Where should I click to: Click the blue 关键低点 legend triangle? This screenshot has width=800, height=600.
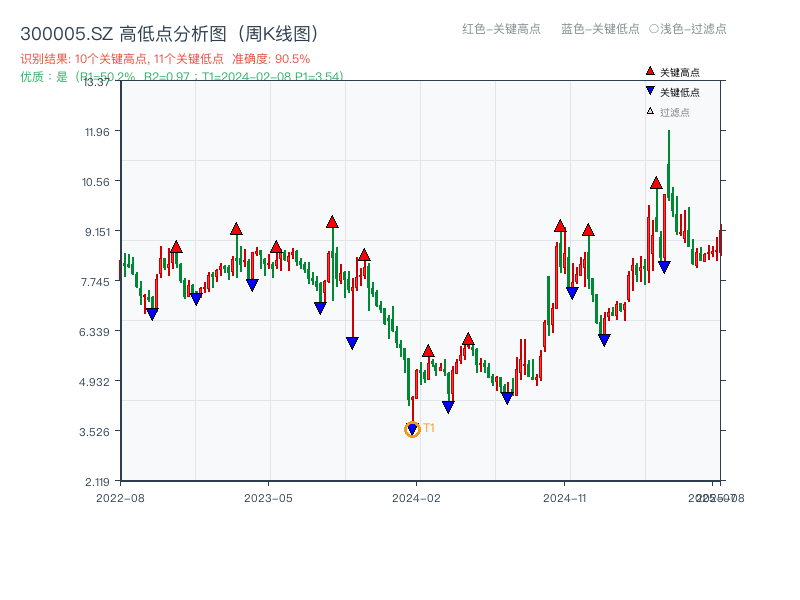point(650,92)
